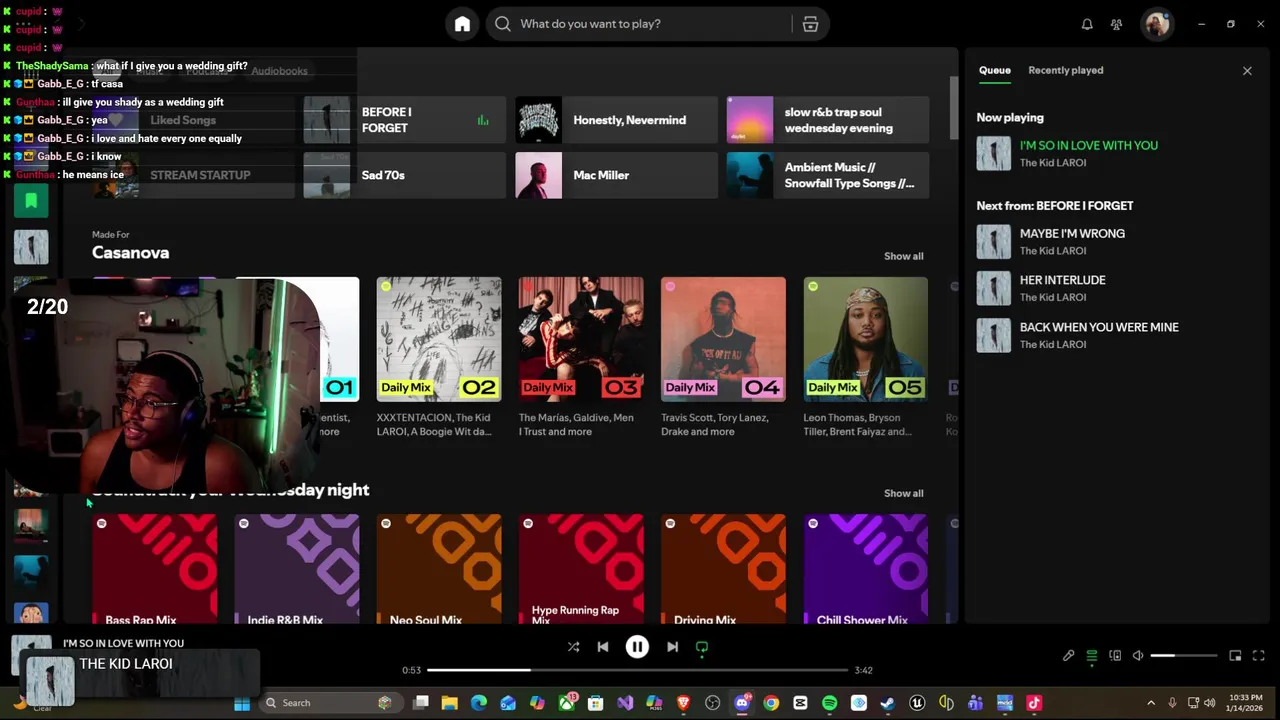
Task: Show all Wednesday night soundtrack mixes
Action: [x=903, y=493]
